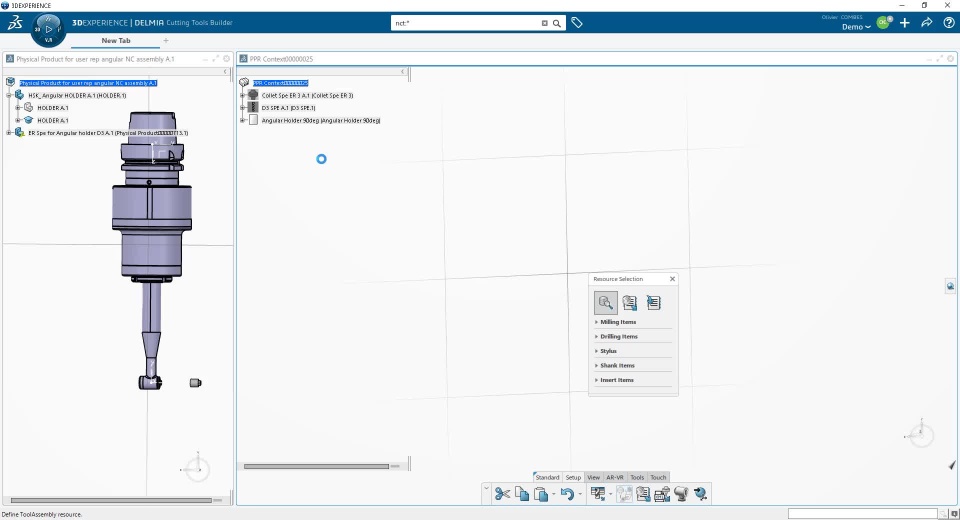
Task: Expand the Stylus section
Action: point(608,351)
